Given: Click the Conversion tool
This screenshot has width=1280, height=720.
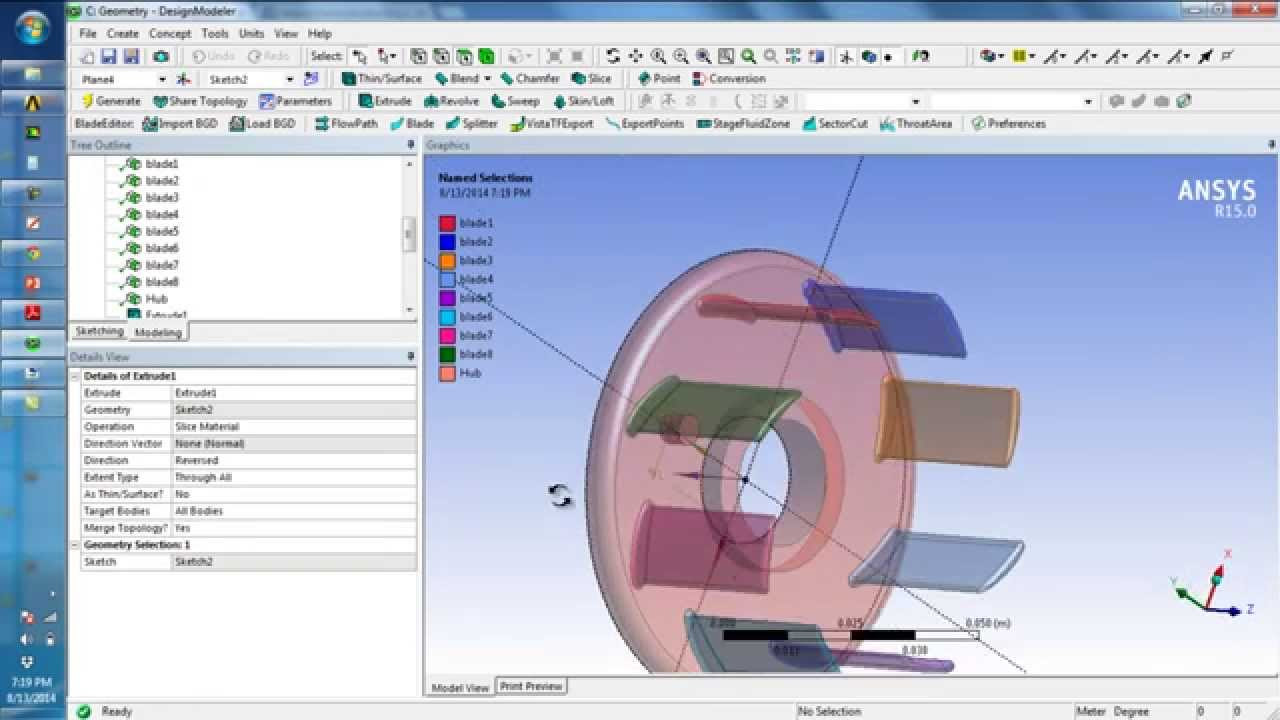Looking at the screenshot, I should (x=728, y=78).
